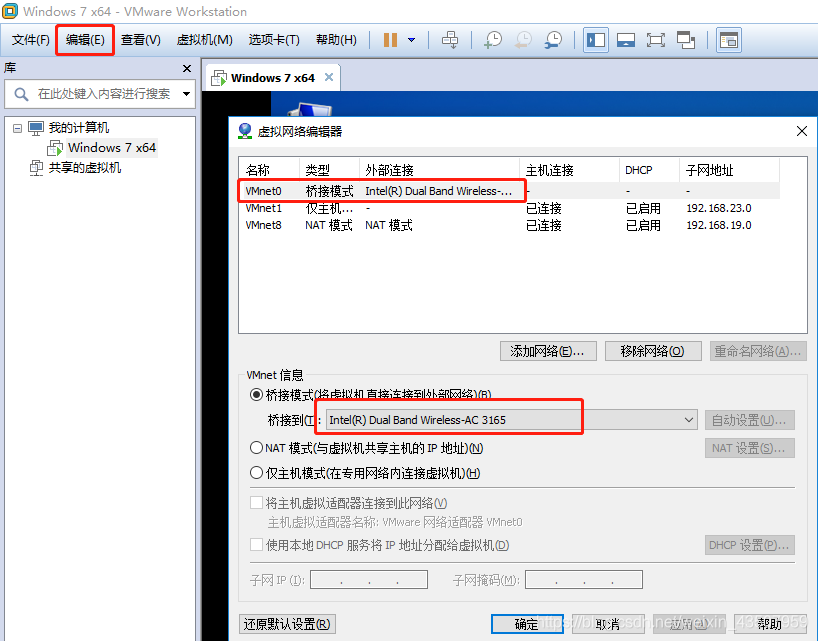Enter full screen mode icon
The image size is (818, 641).
click(655, 40)
